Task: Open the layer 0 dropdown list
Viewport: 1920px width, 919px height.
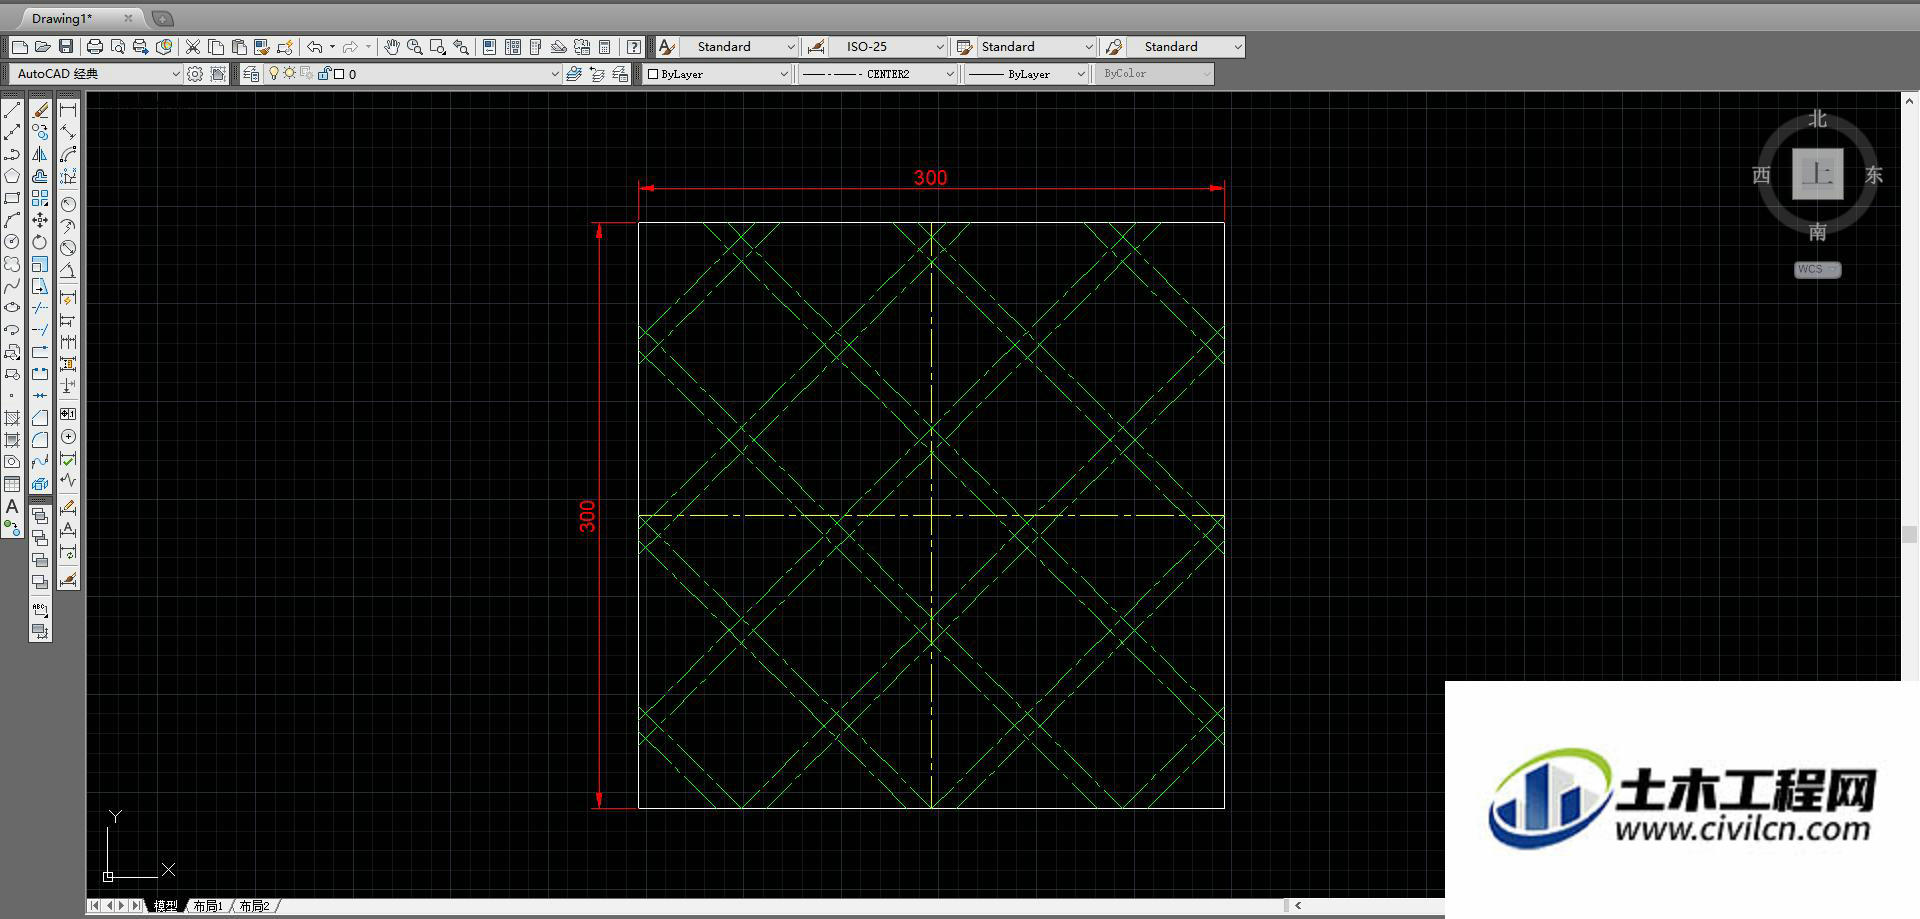Action: (412, 74)
